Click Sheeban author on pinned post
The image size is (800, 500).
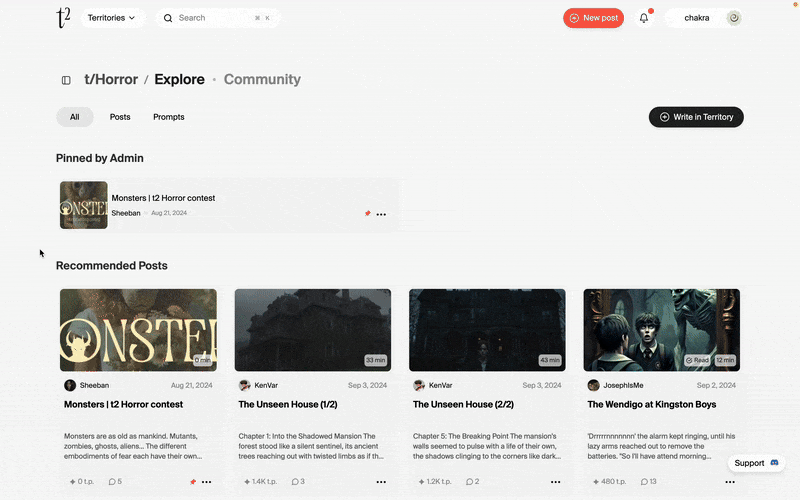coord(126,213)
